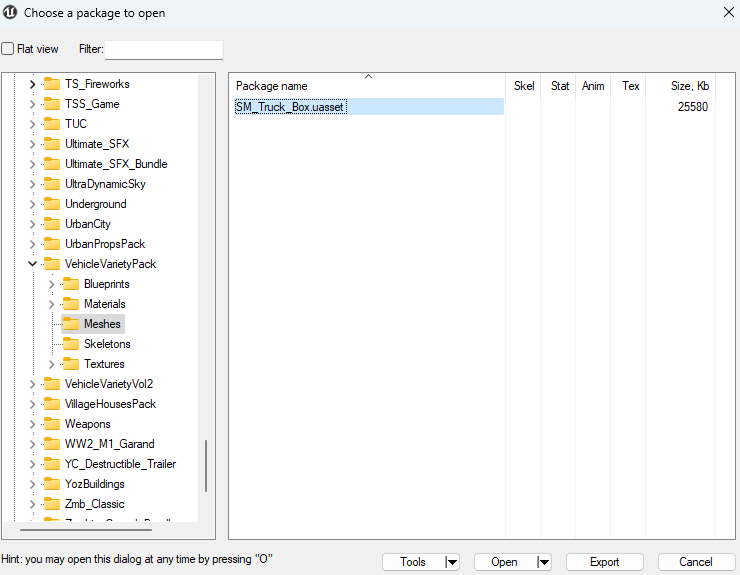Viewport: 740px width, 575px height.
Task: Click the TSS_Game folder icon
Action: coord(51,104)
